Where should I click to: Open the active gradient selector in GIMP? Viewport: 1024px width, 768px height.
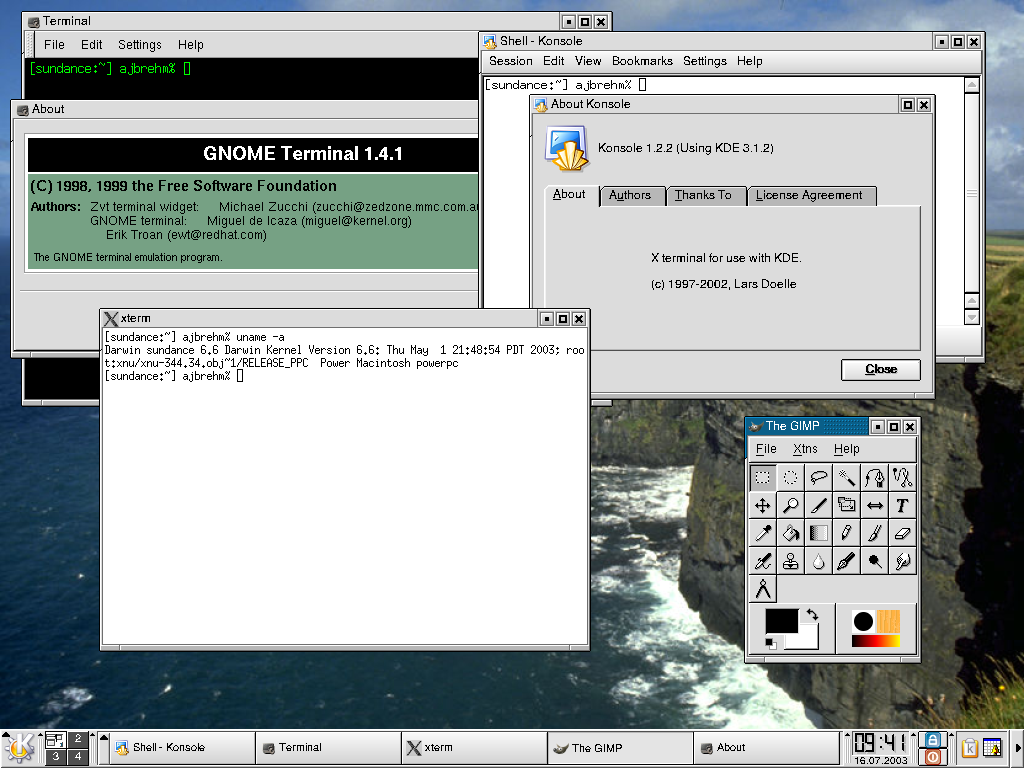pyautogui.click(x=875, y=641)
